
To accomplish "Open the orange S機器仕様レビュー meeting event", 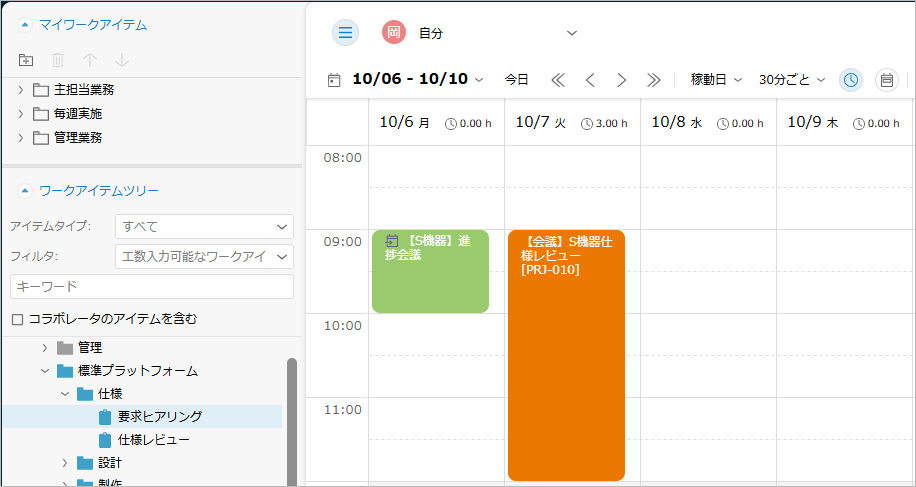I will pyautogui.click(x=566, y=355).
